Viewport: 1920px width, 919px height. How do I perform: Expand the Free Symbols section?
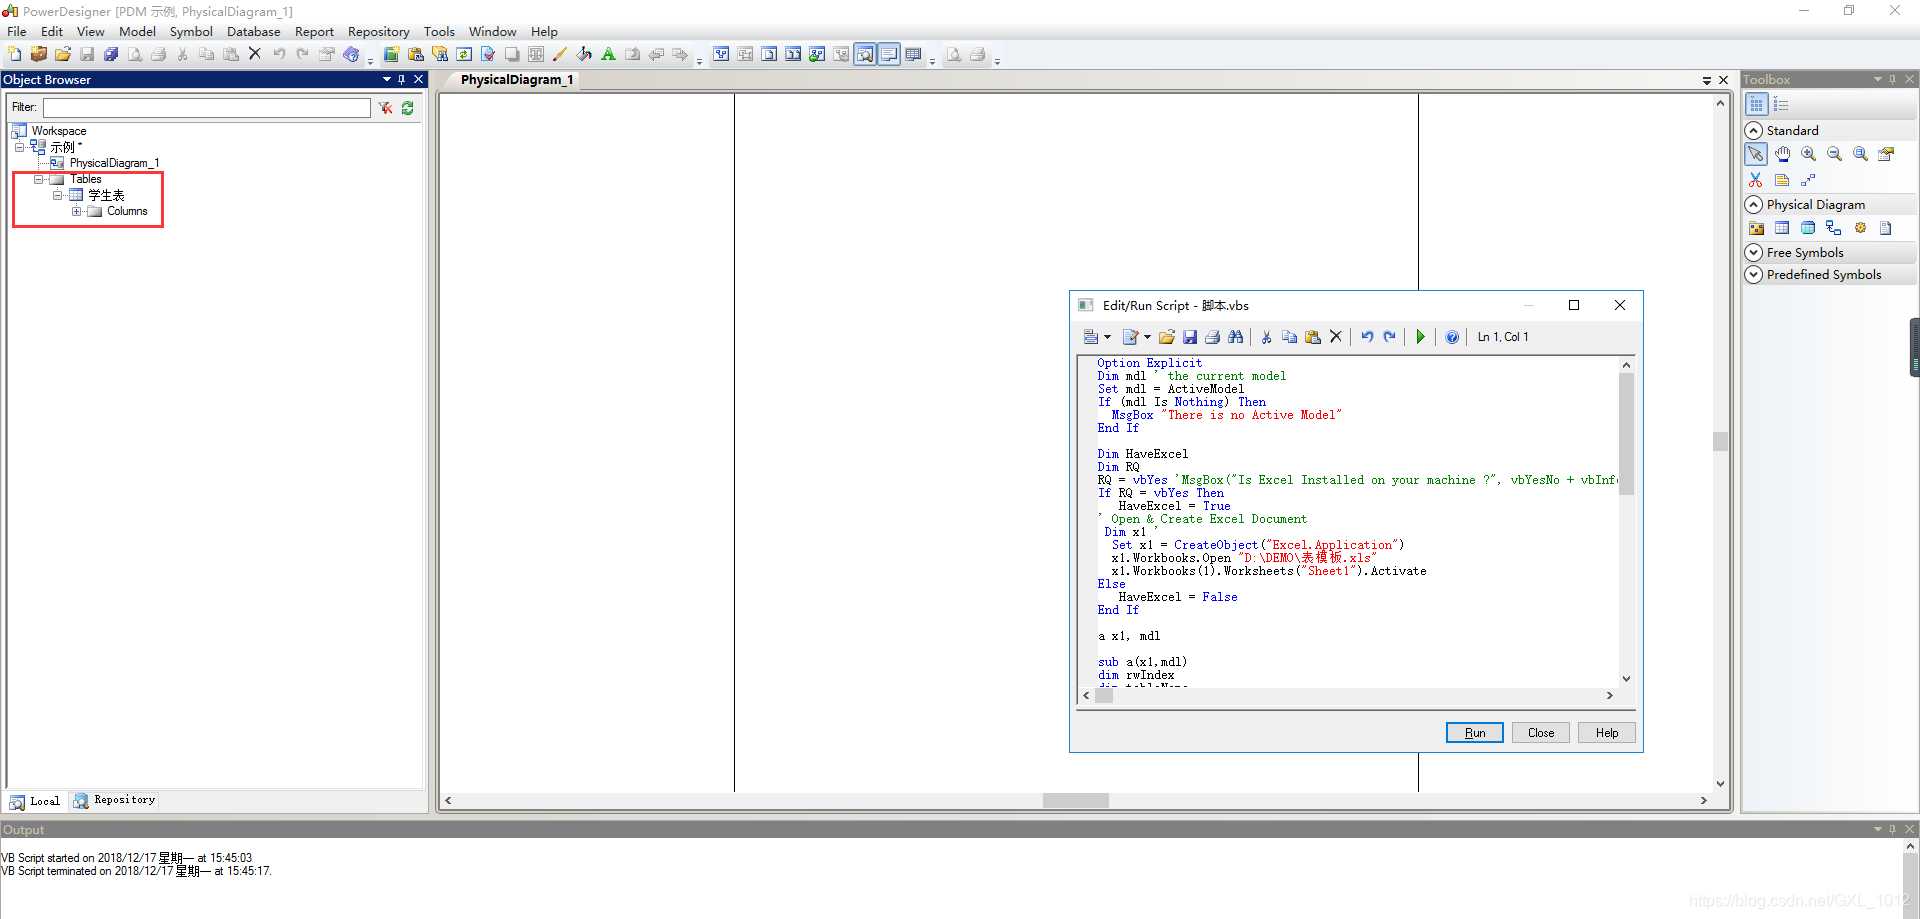coord(1754,253)
